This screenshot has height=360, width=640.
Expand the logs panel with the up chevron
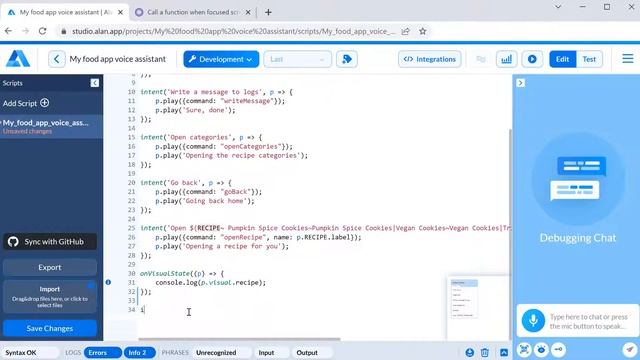tap(504, 353)
